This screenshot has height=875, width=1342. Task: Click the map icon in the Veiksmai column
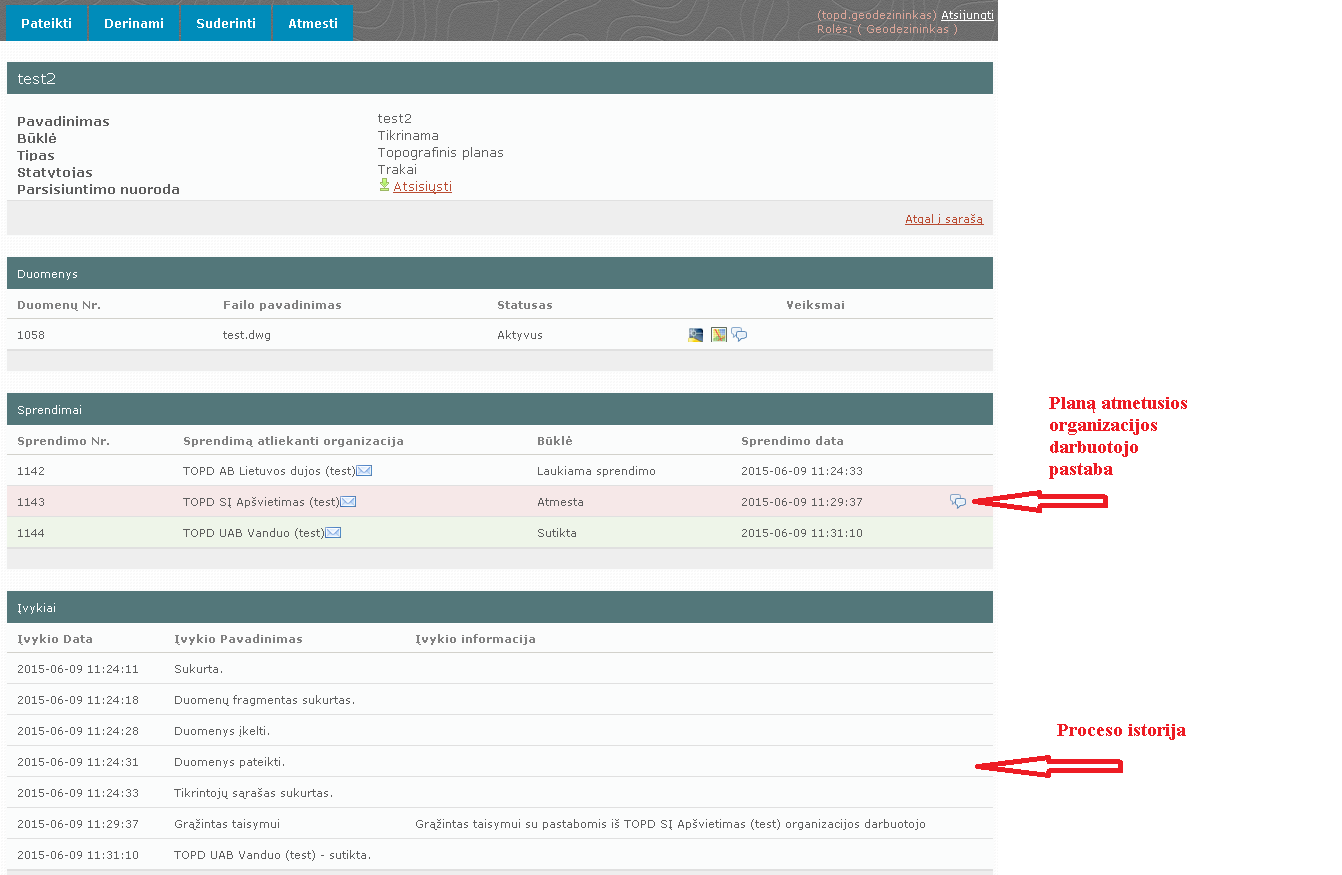point(718,335)
